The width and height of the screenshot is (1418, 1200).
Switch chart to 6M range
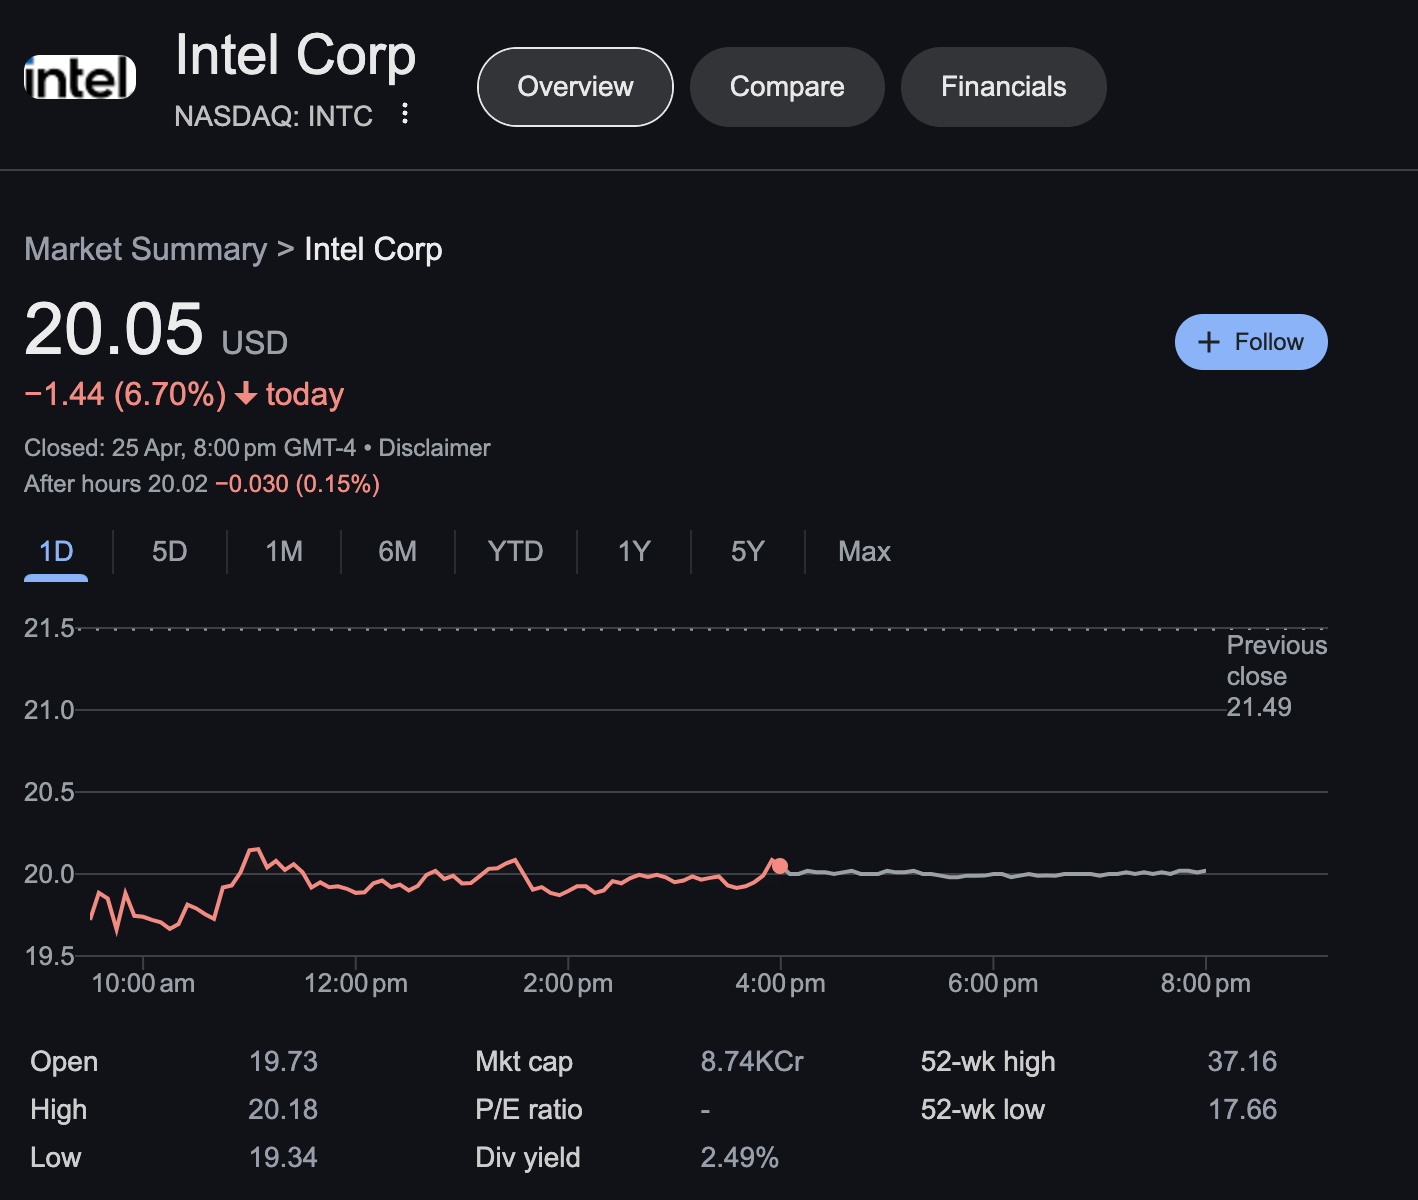[398, 552]
